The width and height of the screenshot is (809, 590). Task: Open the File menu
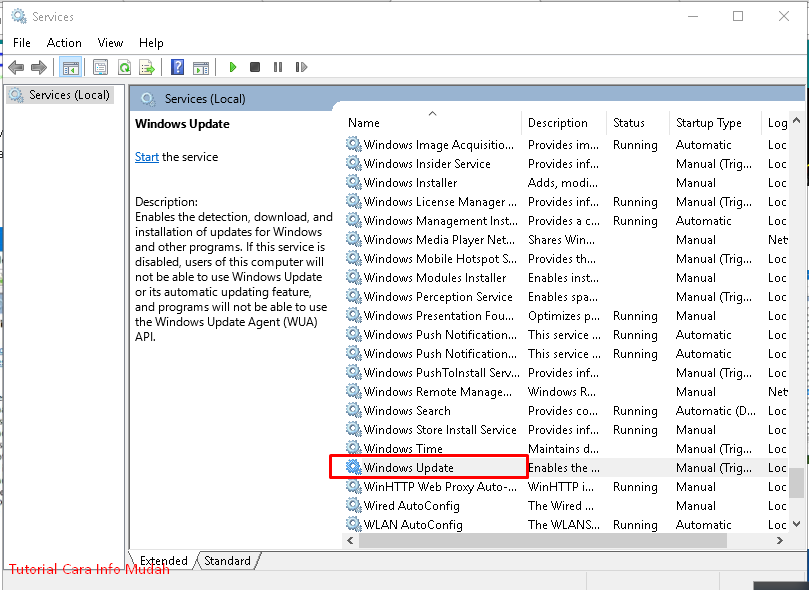(x=22, y=43)
